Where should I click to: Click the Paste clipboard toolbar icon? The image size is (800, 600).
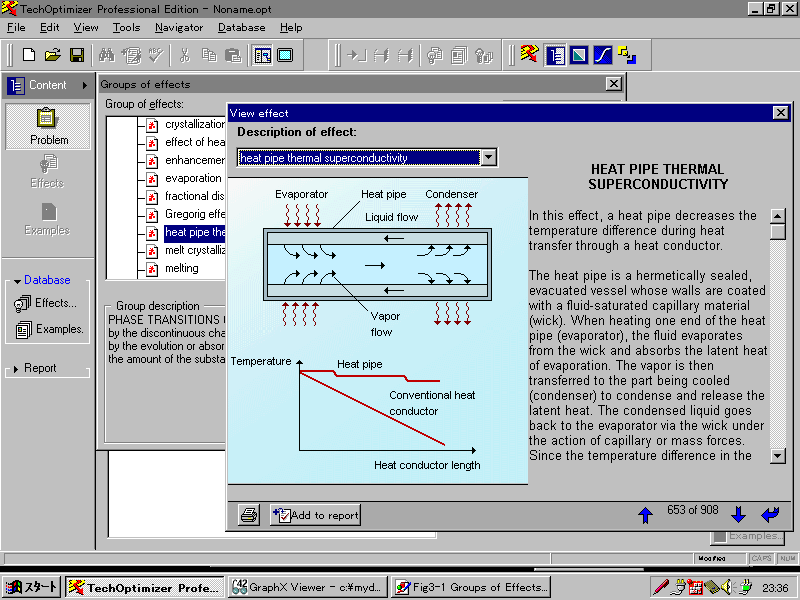[233, 55]
